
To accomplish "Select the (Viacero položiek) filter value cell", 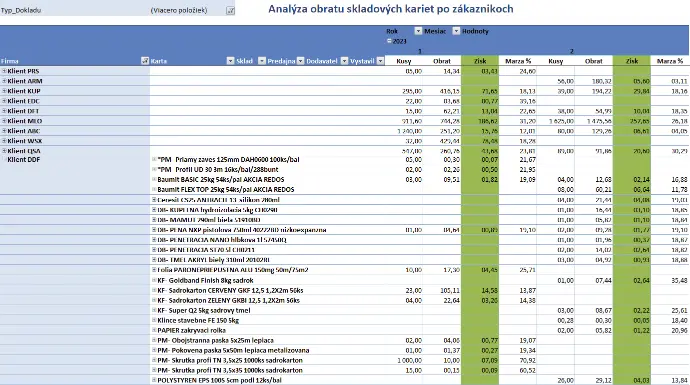I will [x=179, y=10].
